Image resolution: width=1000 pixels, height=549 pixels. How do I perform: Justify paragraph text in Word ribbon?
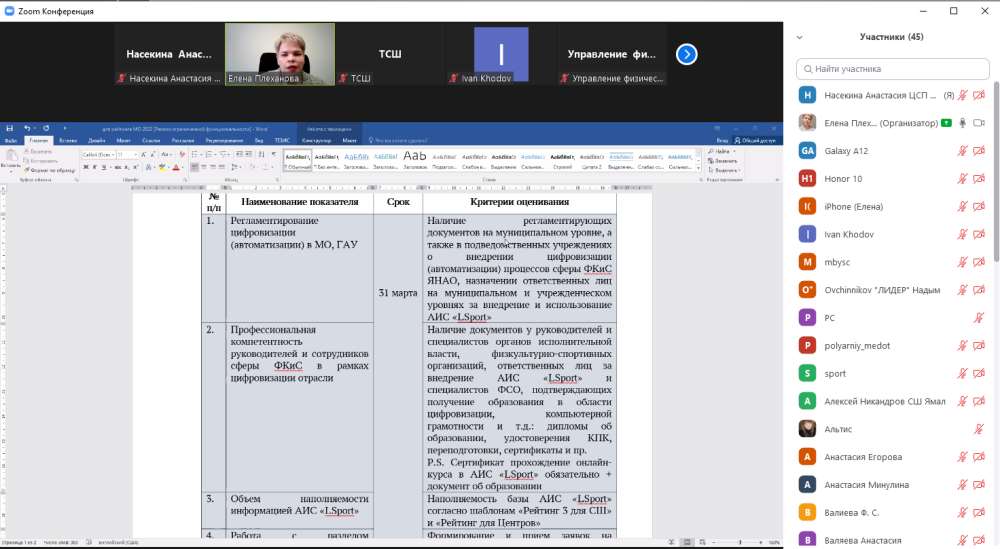tap(222, 167)
